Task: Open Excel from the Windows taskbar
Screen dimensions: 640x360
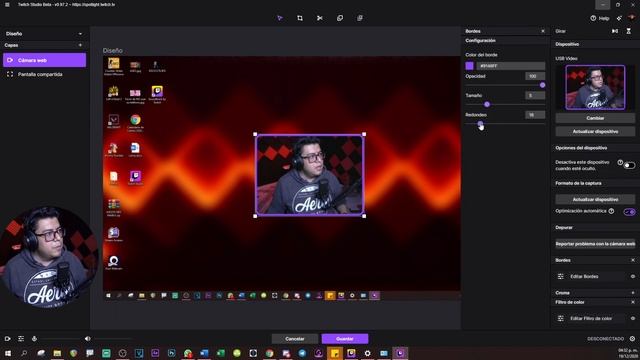Action: pyautogui.click(x=221, y=353)
